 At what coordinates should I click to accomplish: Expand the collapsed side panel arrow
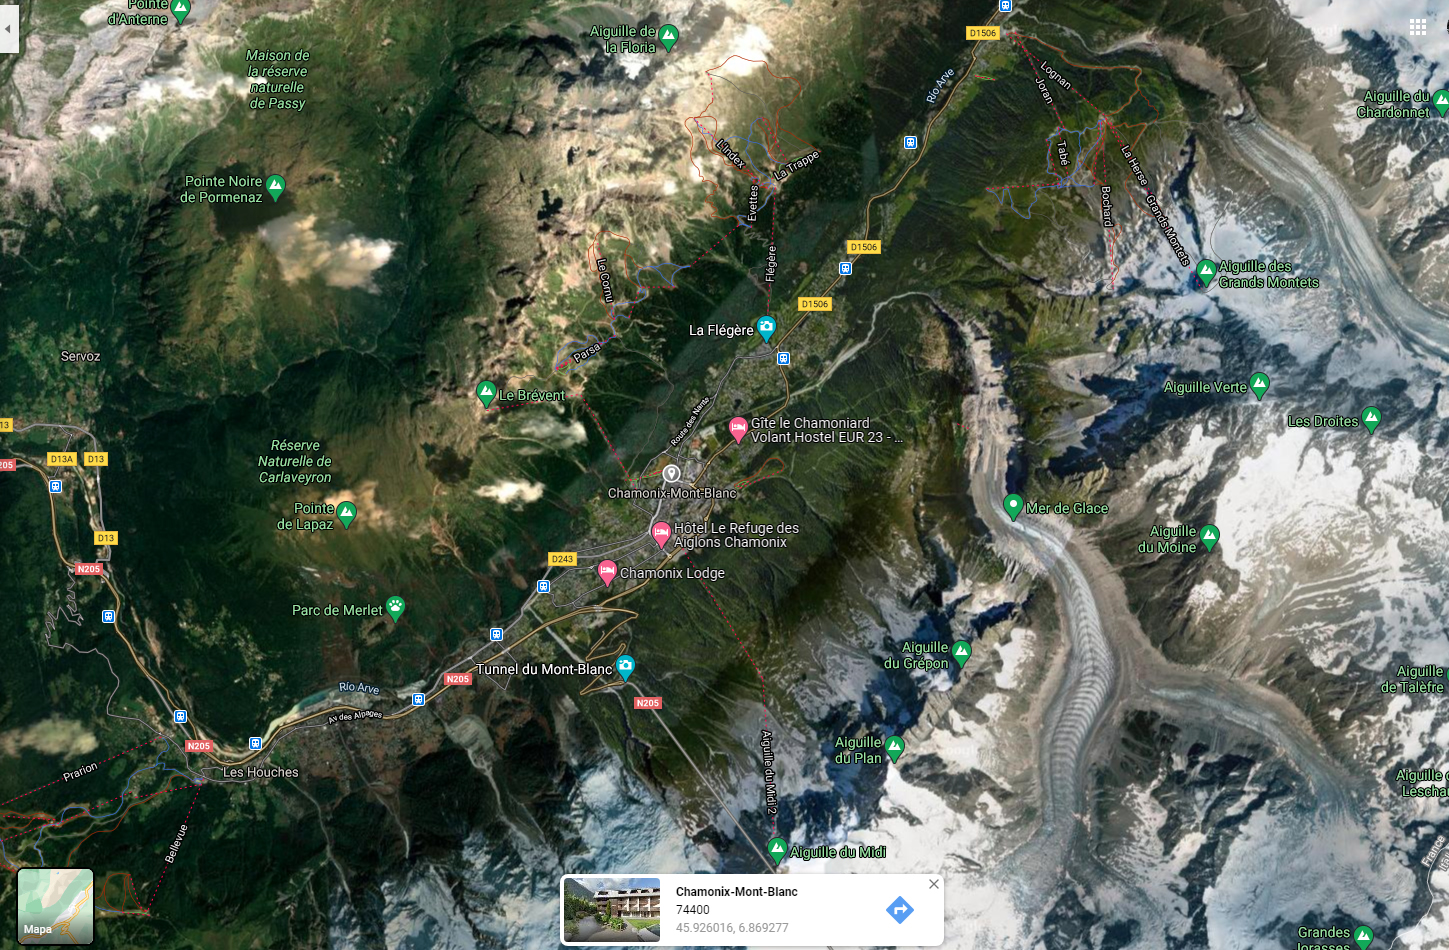[8, 29]
